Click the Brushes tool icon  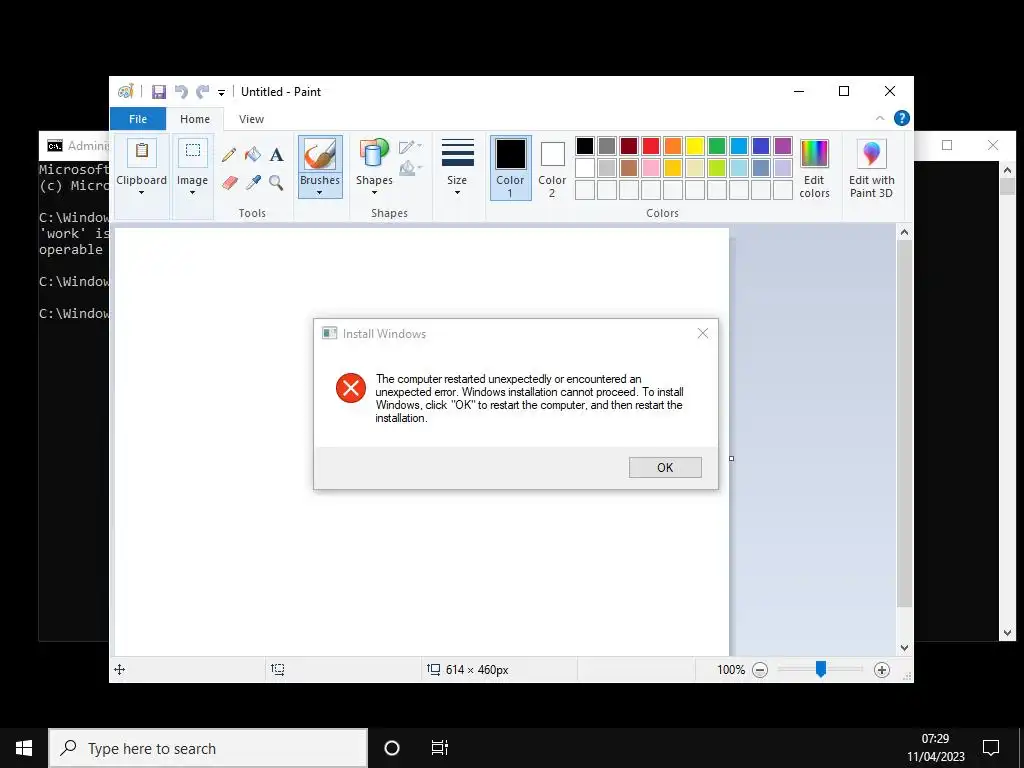[320, 155]
